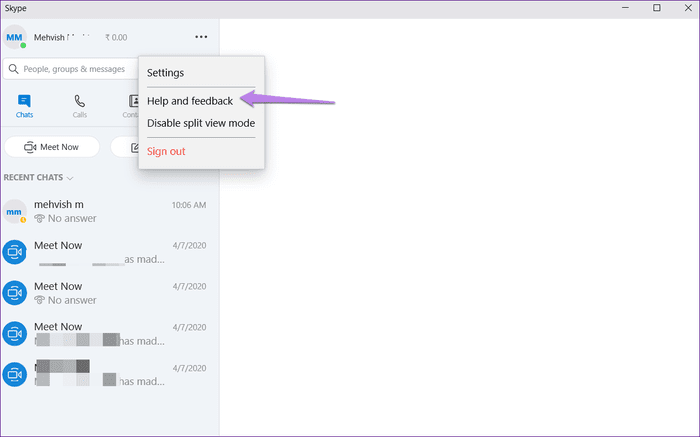700x437 pixels.
Task: Click the third Meet Now chat's camera avatar
Action: tap(15, 333)
